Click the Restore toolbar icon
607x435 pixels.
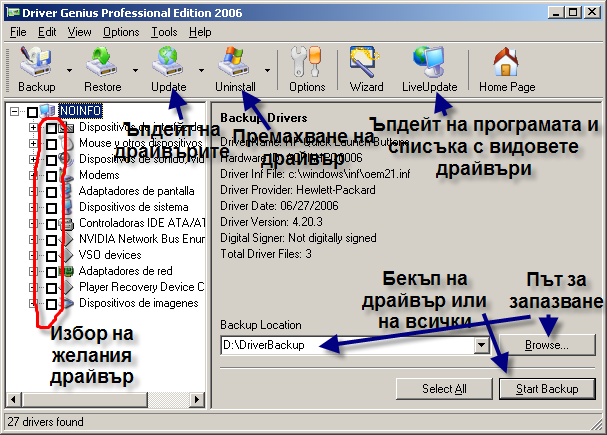pos(102,61)
